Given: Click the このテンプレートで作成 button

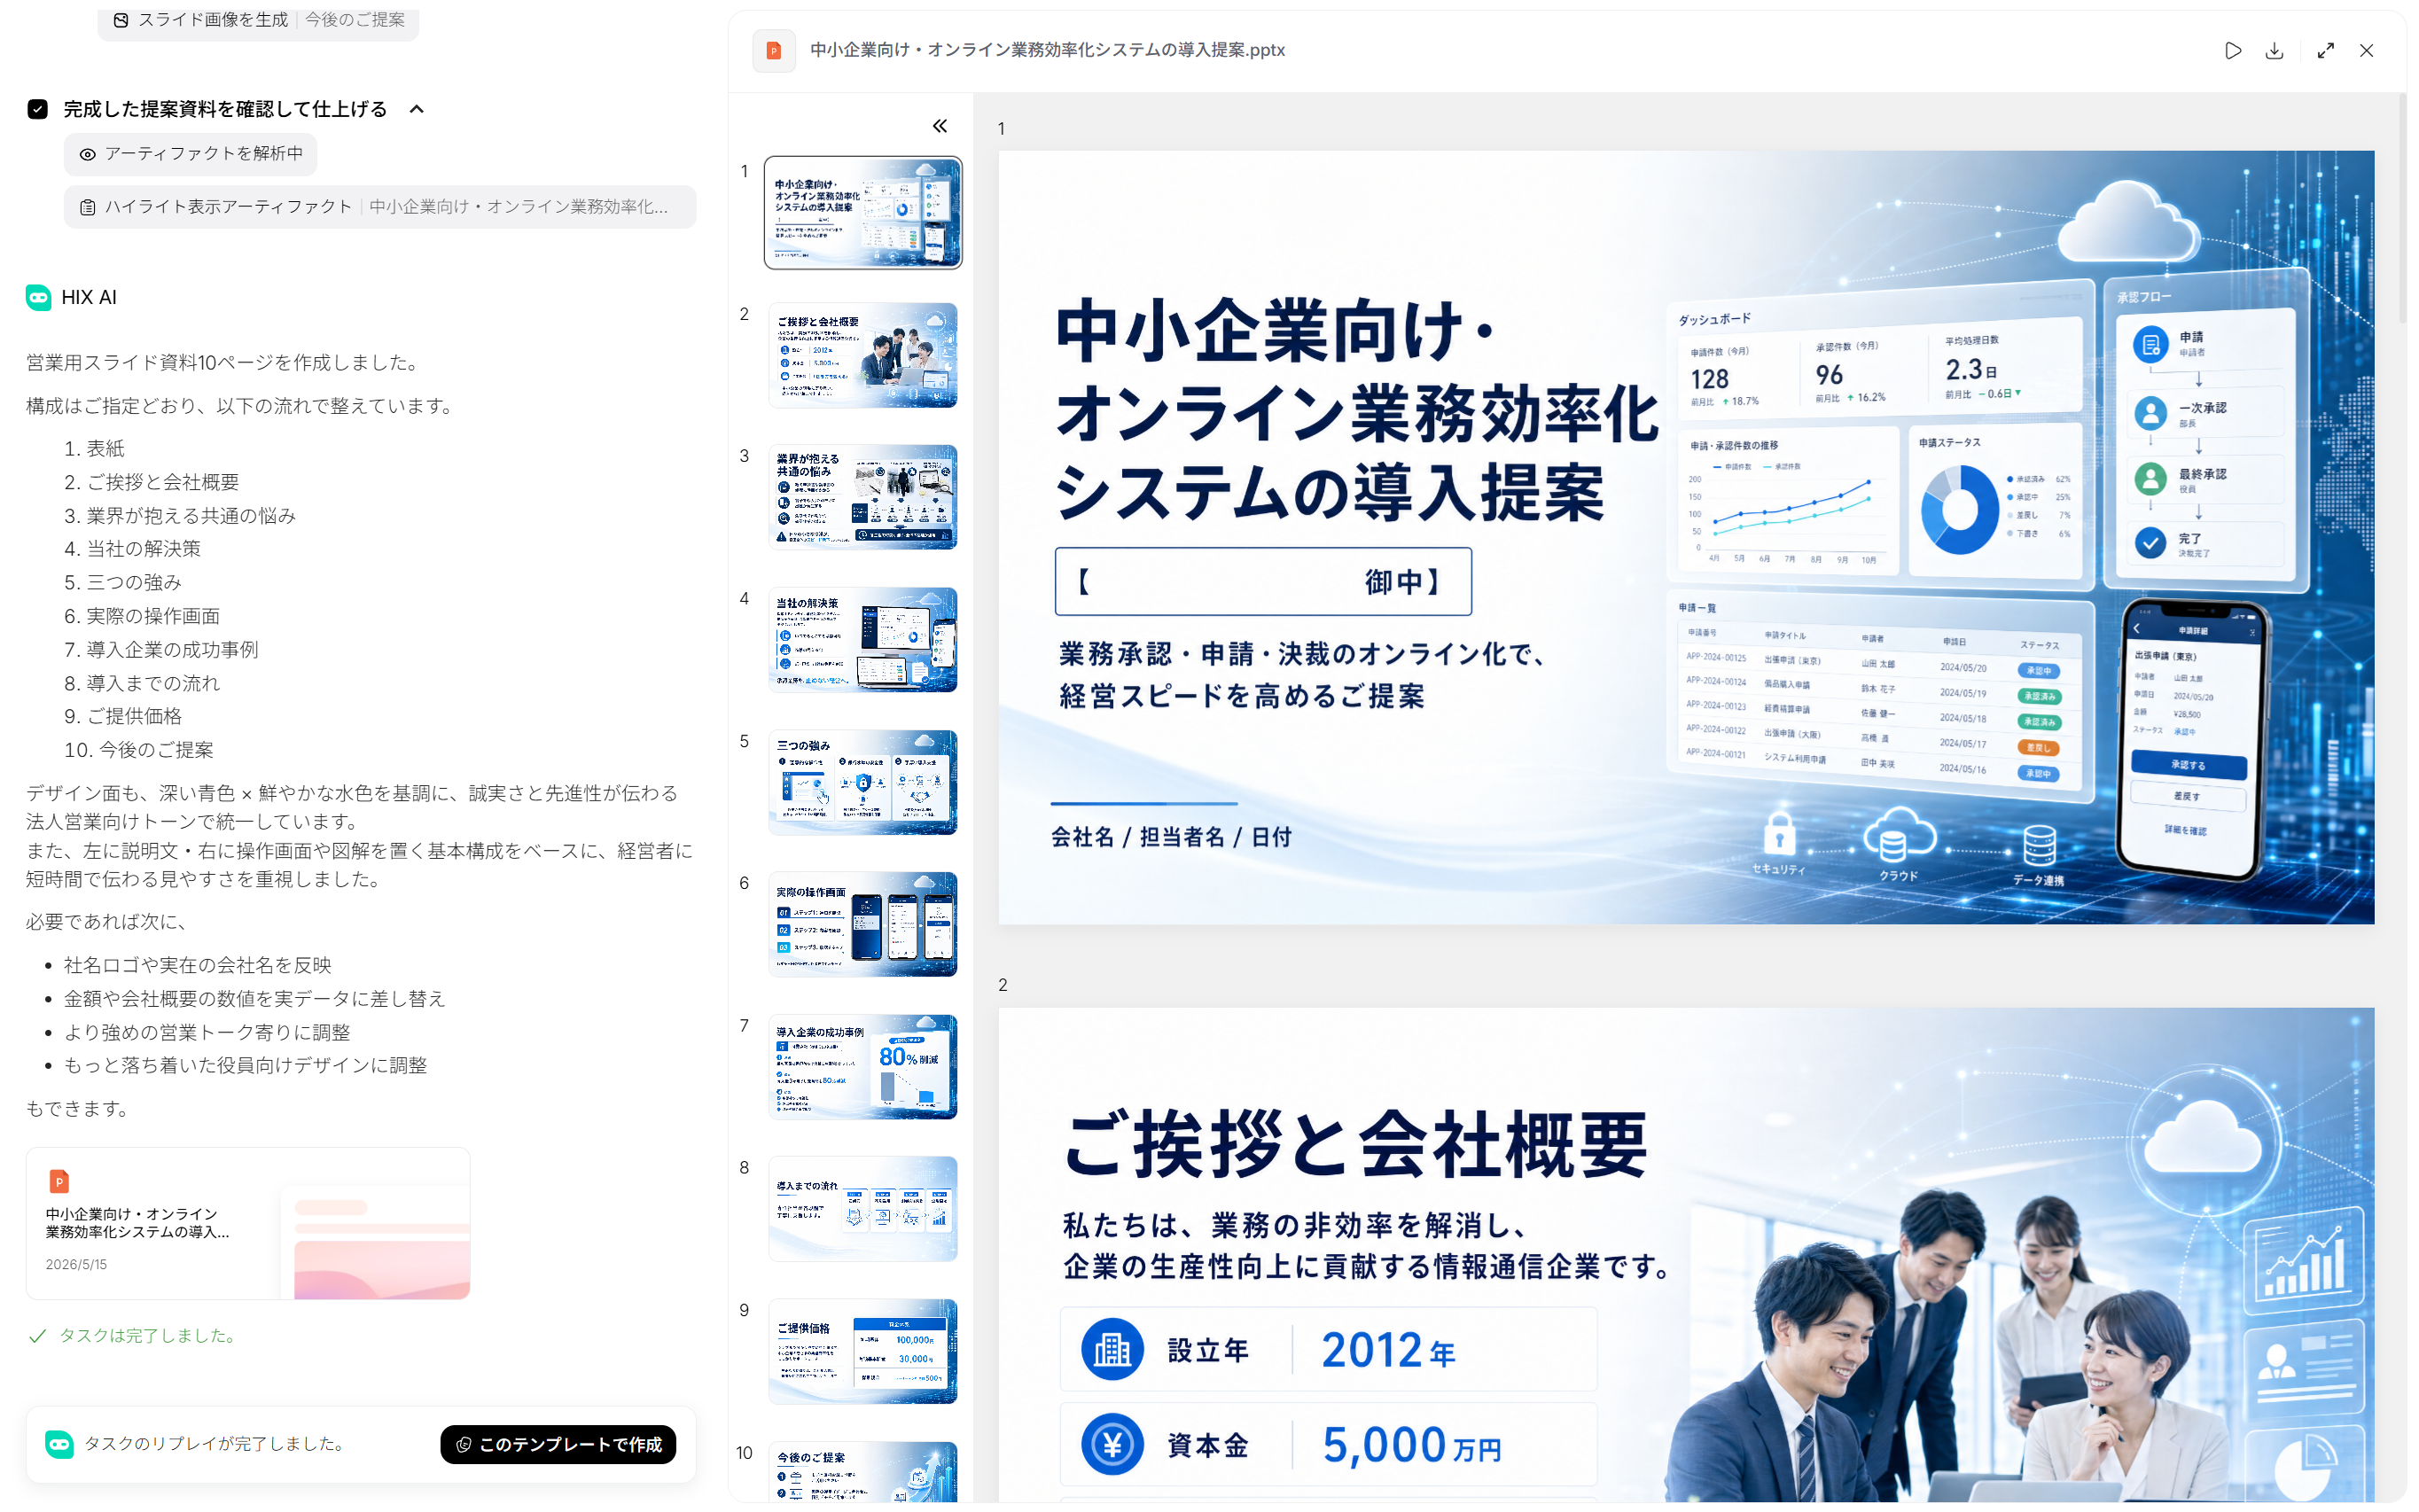Looking at the screenshot, I should coord(558,1444).
